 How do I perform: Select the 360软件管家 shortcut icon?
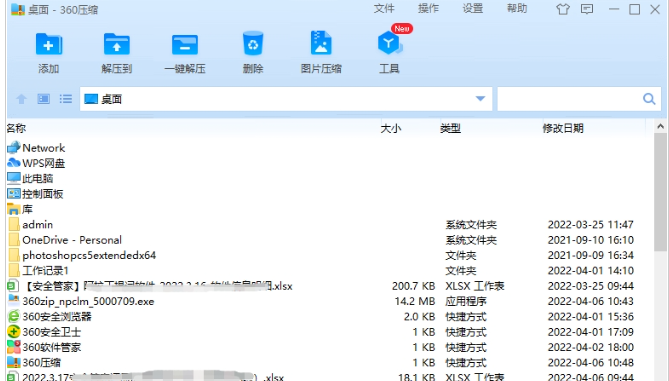point(14,347)
